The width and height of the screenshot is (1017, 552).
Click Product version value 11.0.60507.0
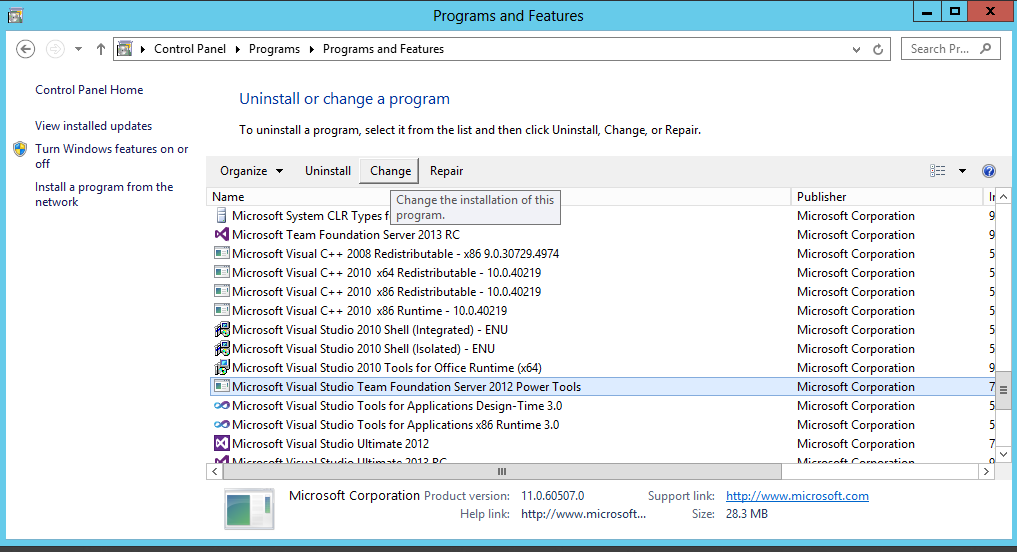[x=553, y=496]
